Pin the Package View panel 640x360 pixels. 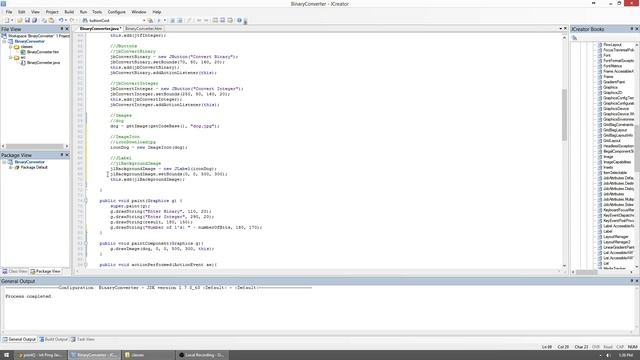62,155
